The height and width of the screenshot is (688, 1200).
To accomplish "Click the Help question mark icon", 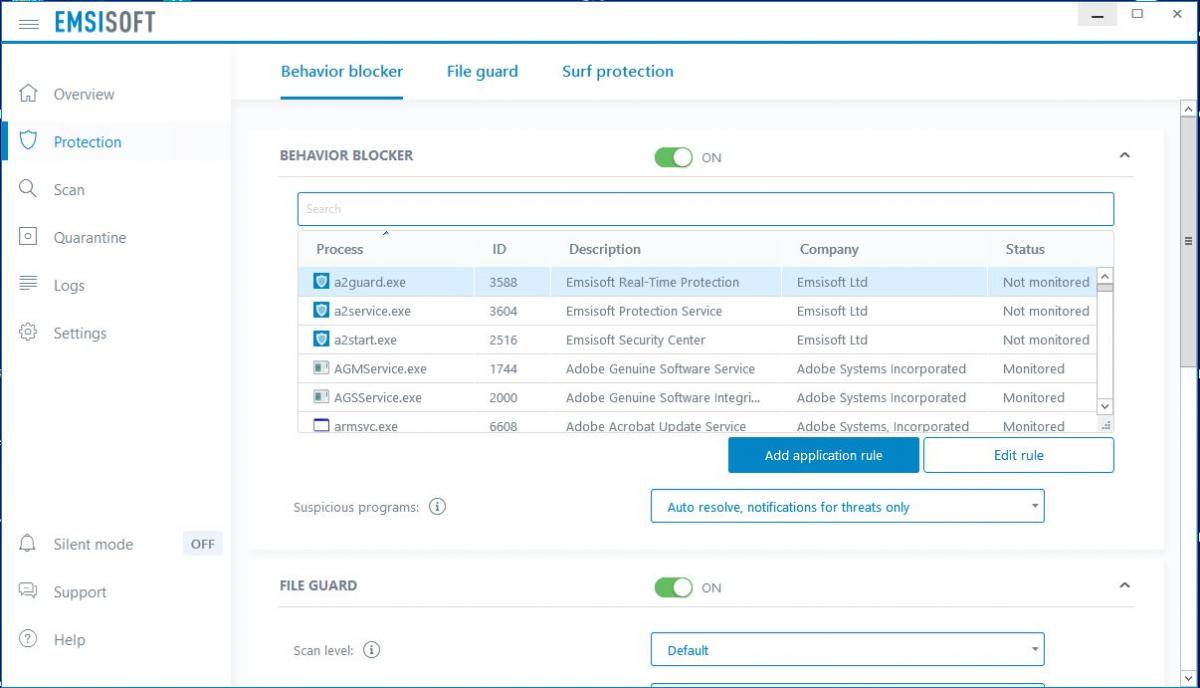I will pos(28,639).
